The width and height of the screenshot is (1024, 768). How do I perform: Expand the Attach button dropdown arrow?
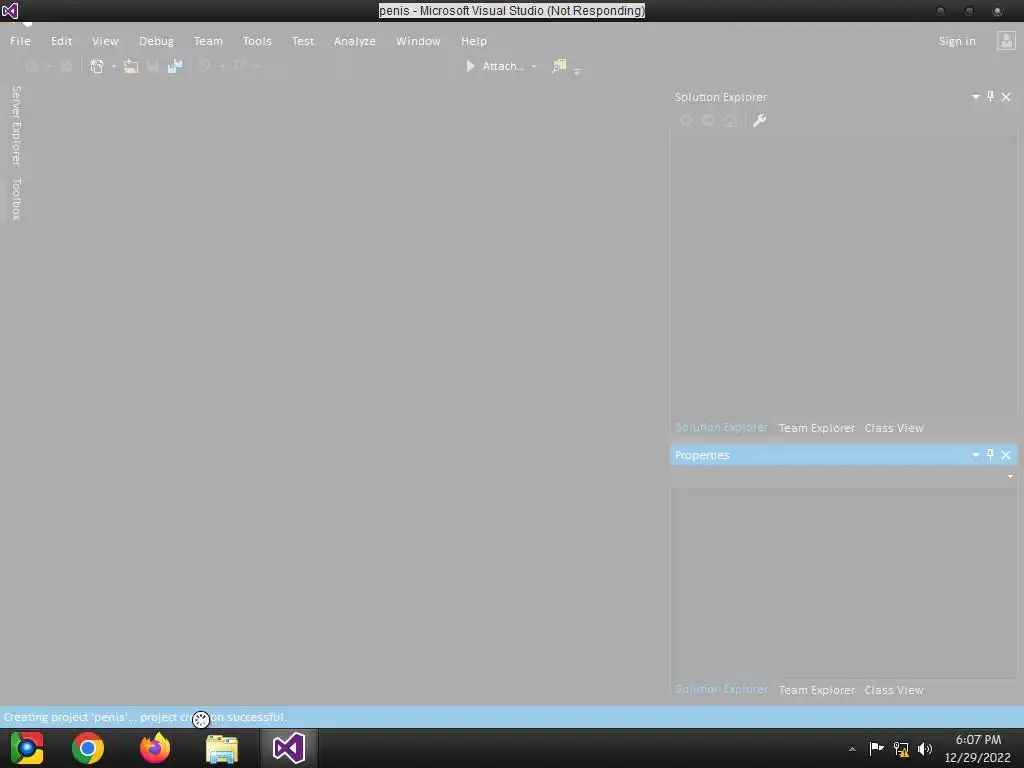(x=534, y=66)
